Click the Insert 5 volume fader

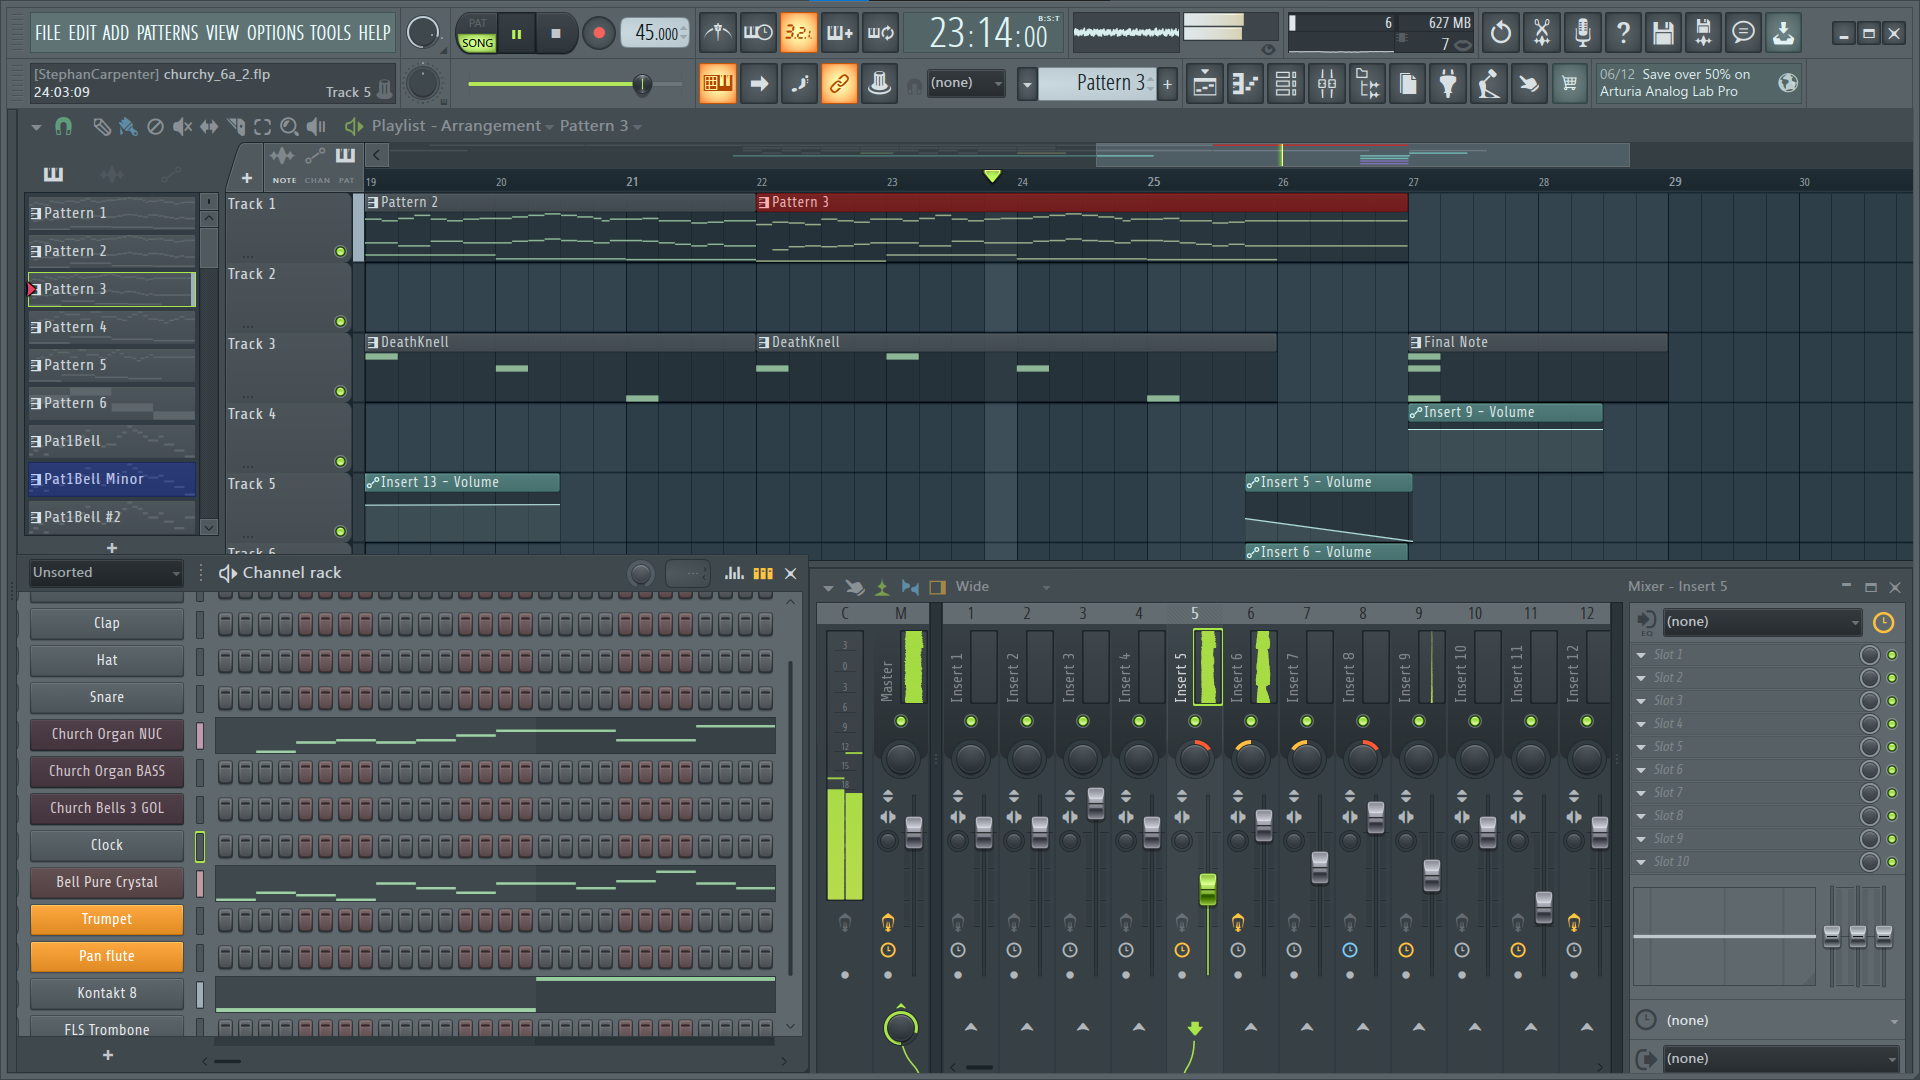pyautogui.click(x=1208, y=887)
